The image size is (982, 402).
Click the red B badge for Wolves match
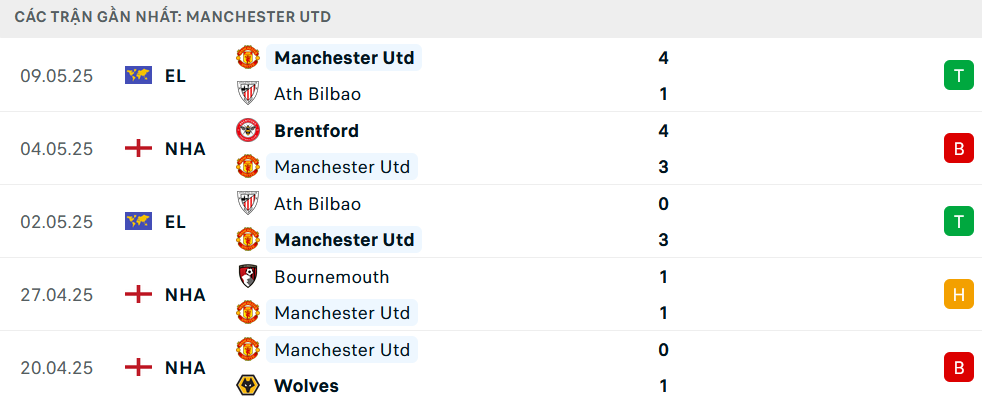(x=959, y=368)
